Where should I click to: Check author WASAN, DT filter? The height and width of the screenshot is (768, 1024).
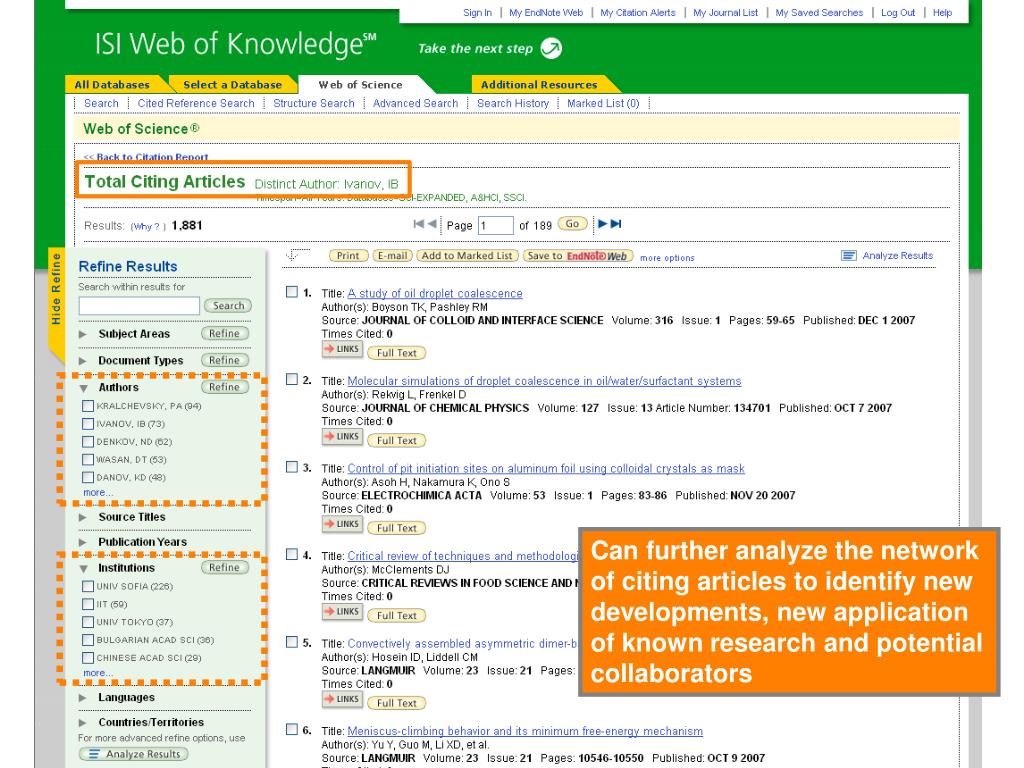88,460
